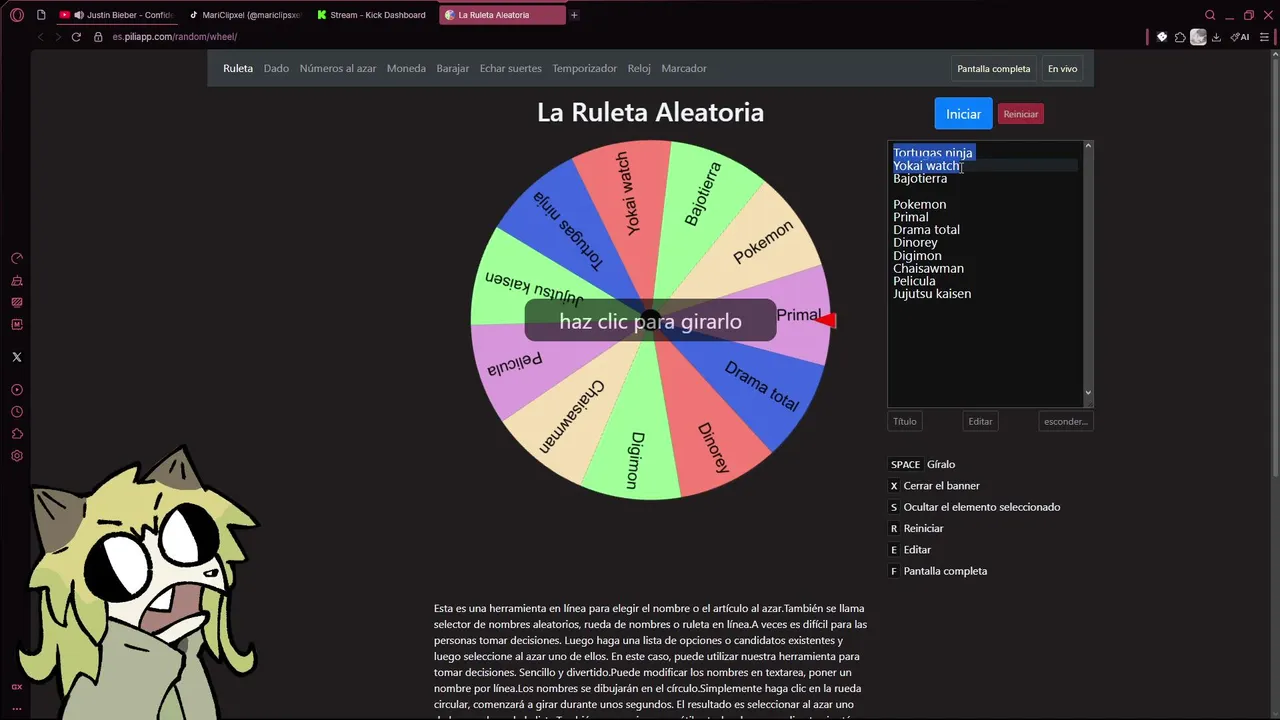Open Números al azar menu item

[338, 69]
